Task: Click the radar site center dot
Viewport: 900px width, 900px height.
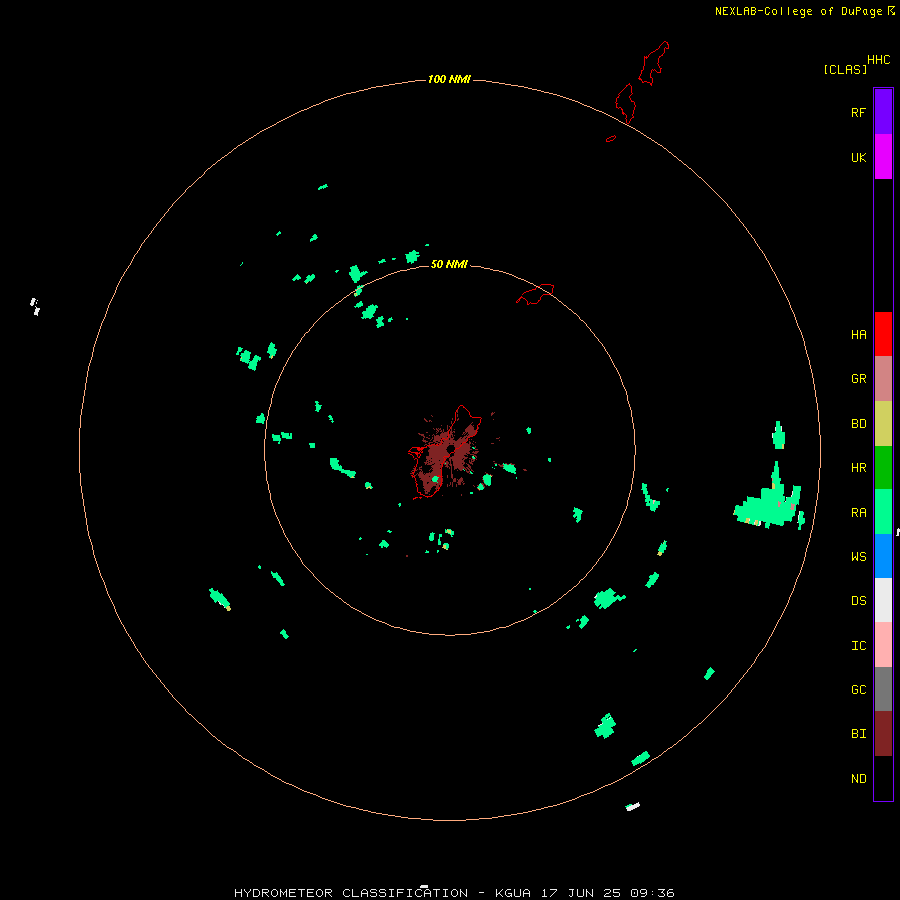Action: click(451, 449)
